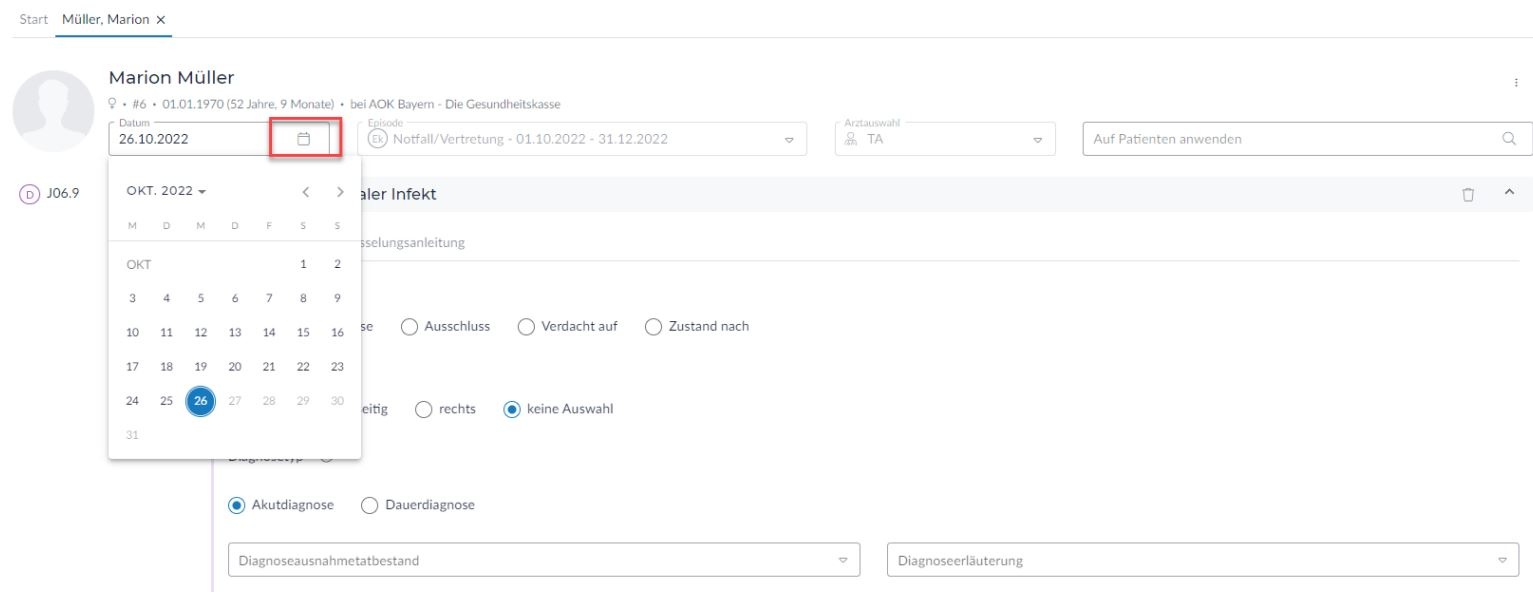Delete diagnosis with trash icon
The image size is (1533, 592).
(1470, 194)
